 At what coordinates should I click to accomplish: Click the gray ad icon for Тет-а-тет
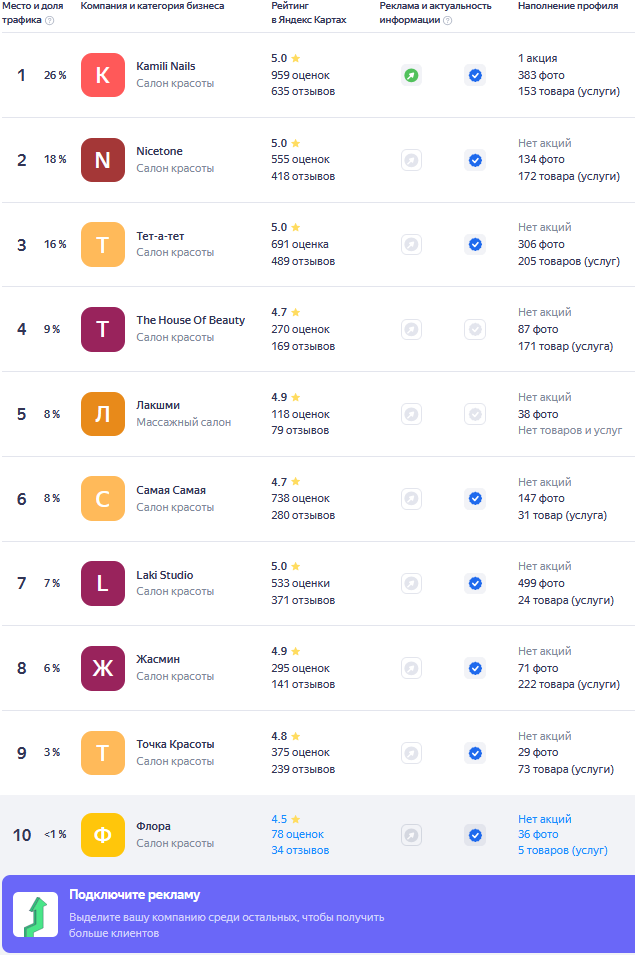click(412, 245)
